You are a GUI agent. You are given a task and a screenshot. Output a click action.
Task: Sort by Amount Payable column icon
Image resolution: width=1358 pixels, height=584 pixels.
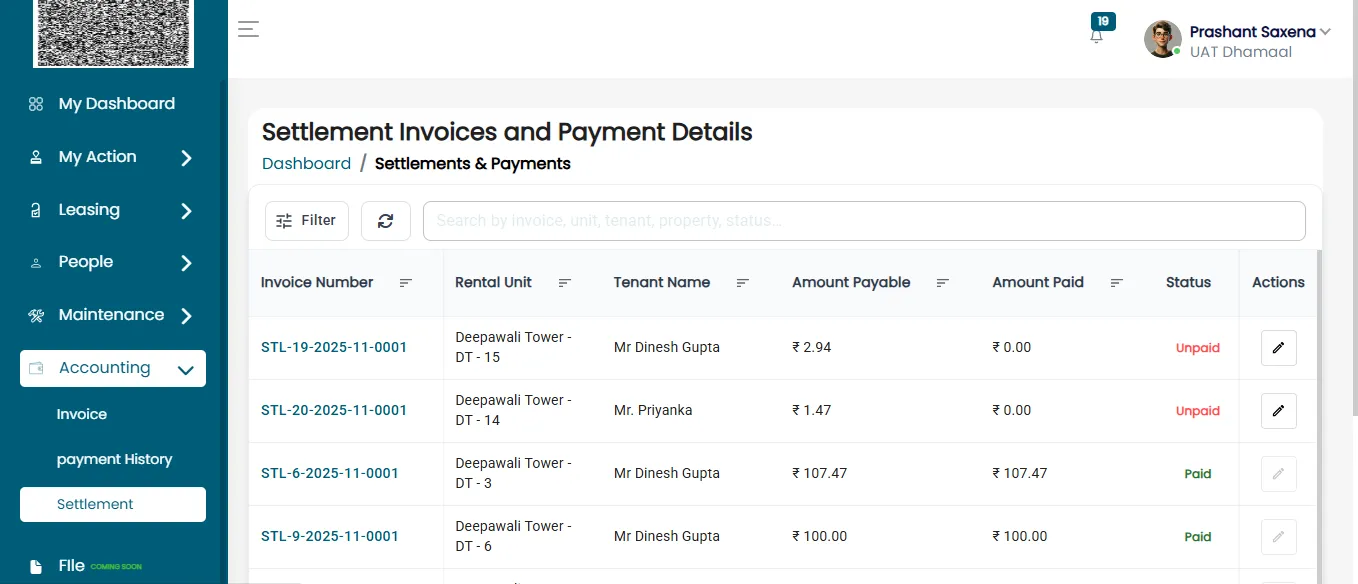click(943, 283)
